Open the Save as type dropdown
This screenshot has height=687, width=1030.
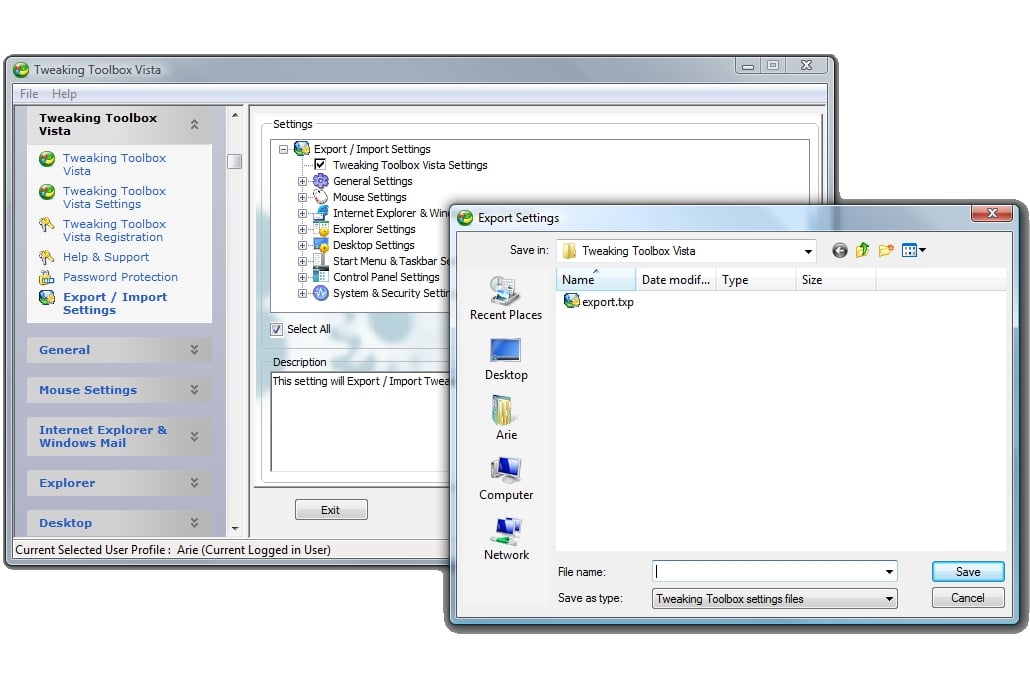pyautogui.click(x=888, y=597)
